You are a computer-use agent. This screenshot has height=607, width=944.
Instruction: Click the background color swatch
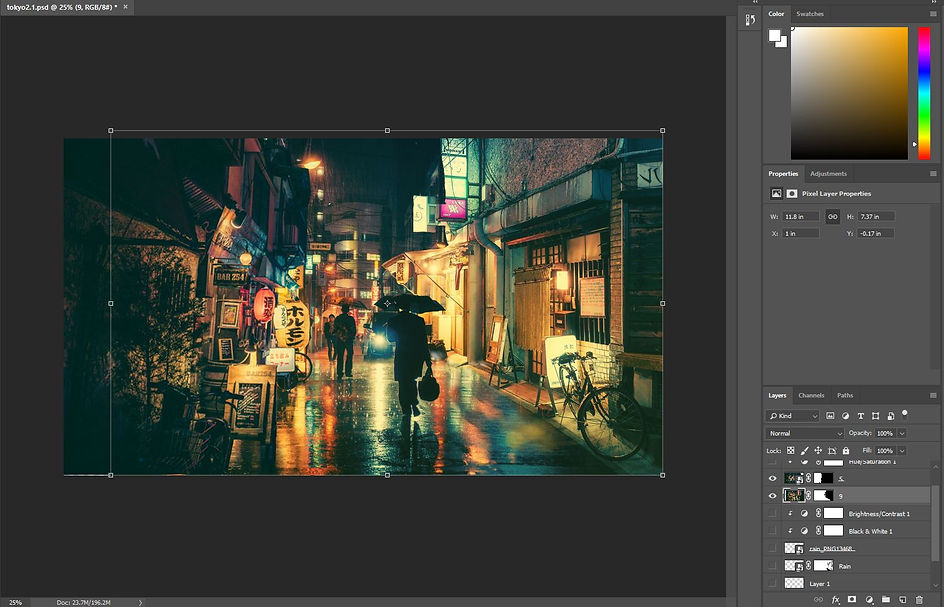click(782, 43)
